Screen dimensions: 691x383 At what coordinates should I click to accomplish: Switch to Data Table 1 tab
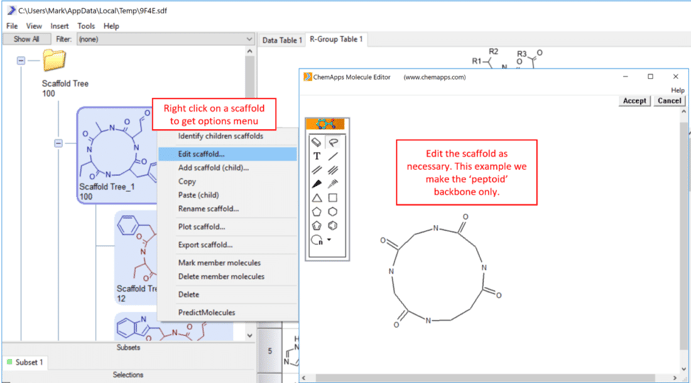(282, 40)
